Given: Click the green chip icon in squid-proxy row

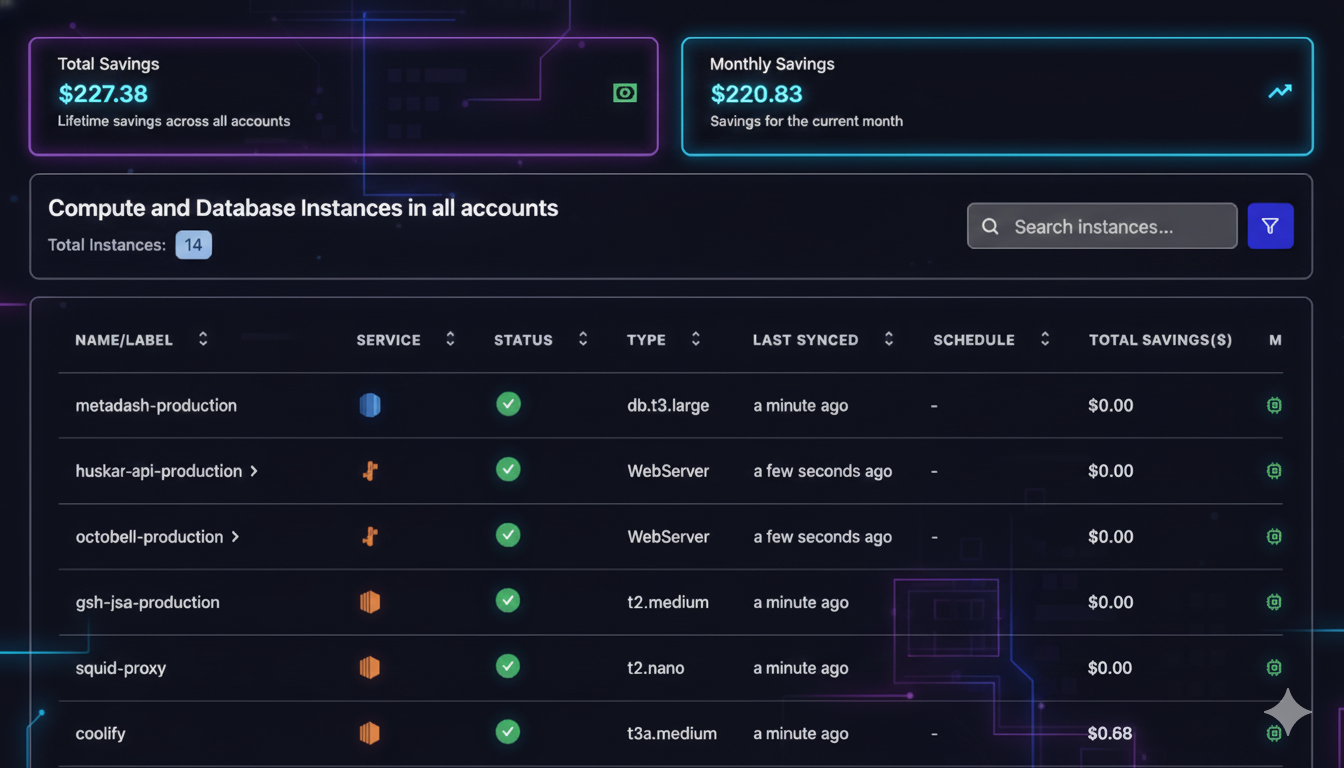Looking at the screenshot, I should click(x=1274, y=668).
